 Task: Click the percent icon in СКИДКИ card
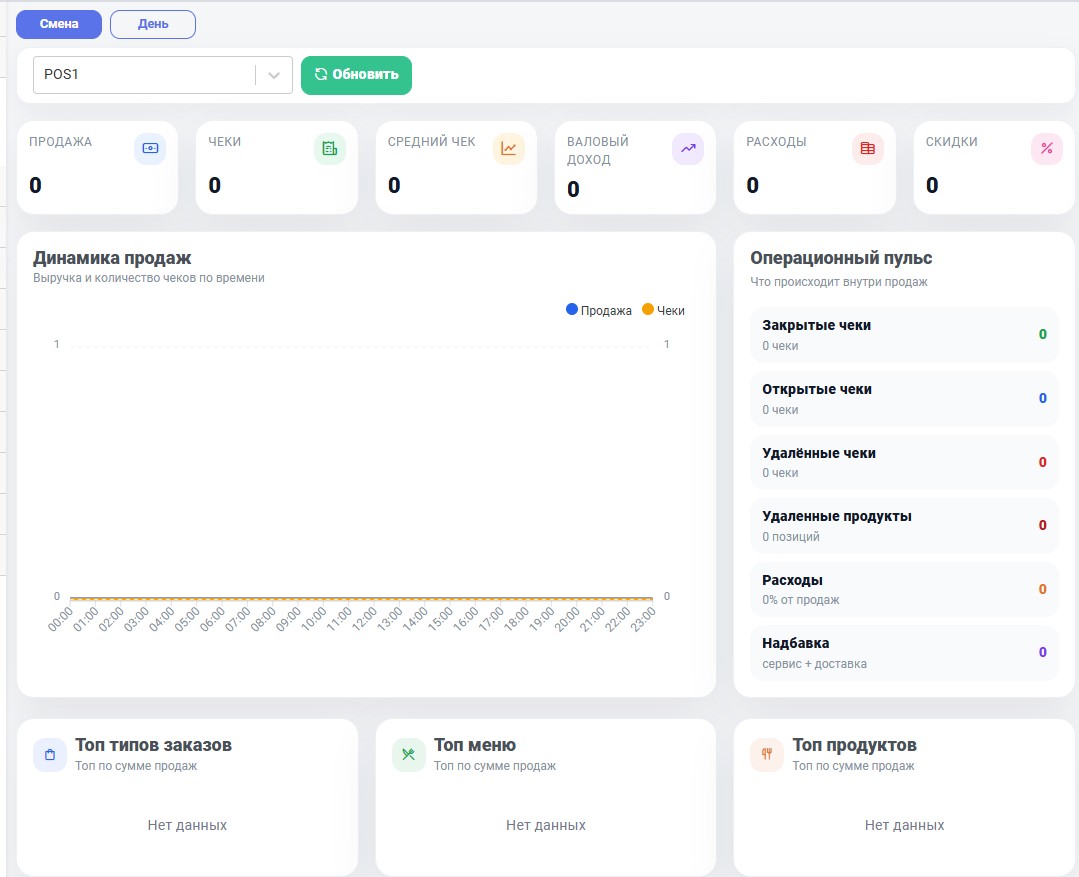(1047, 149)
